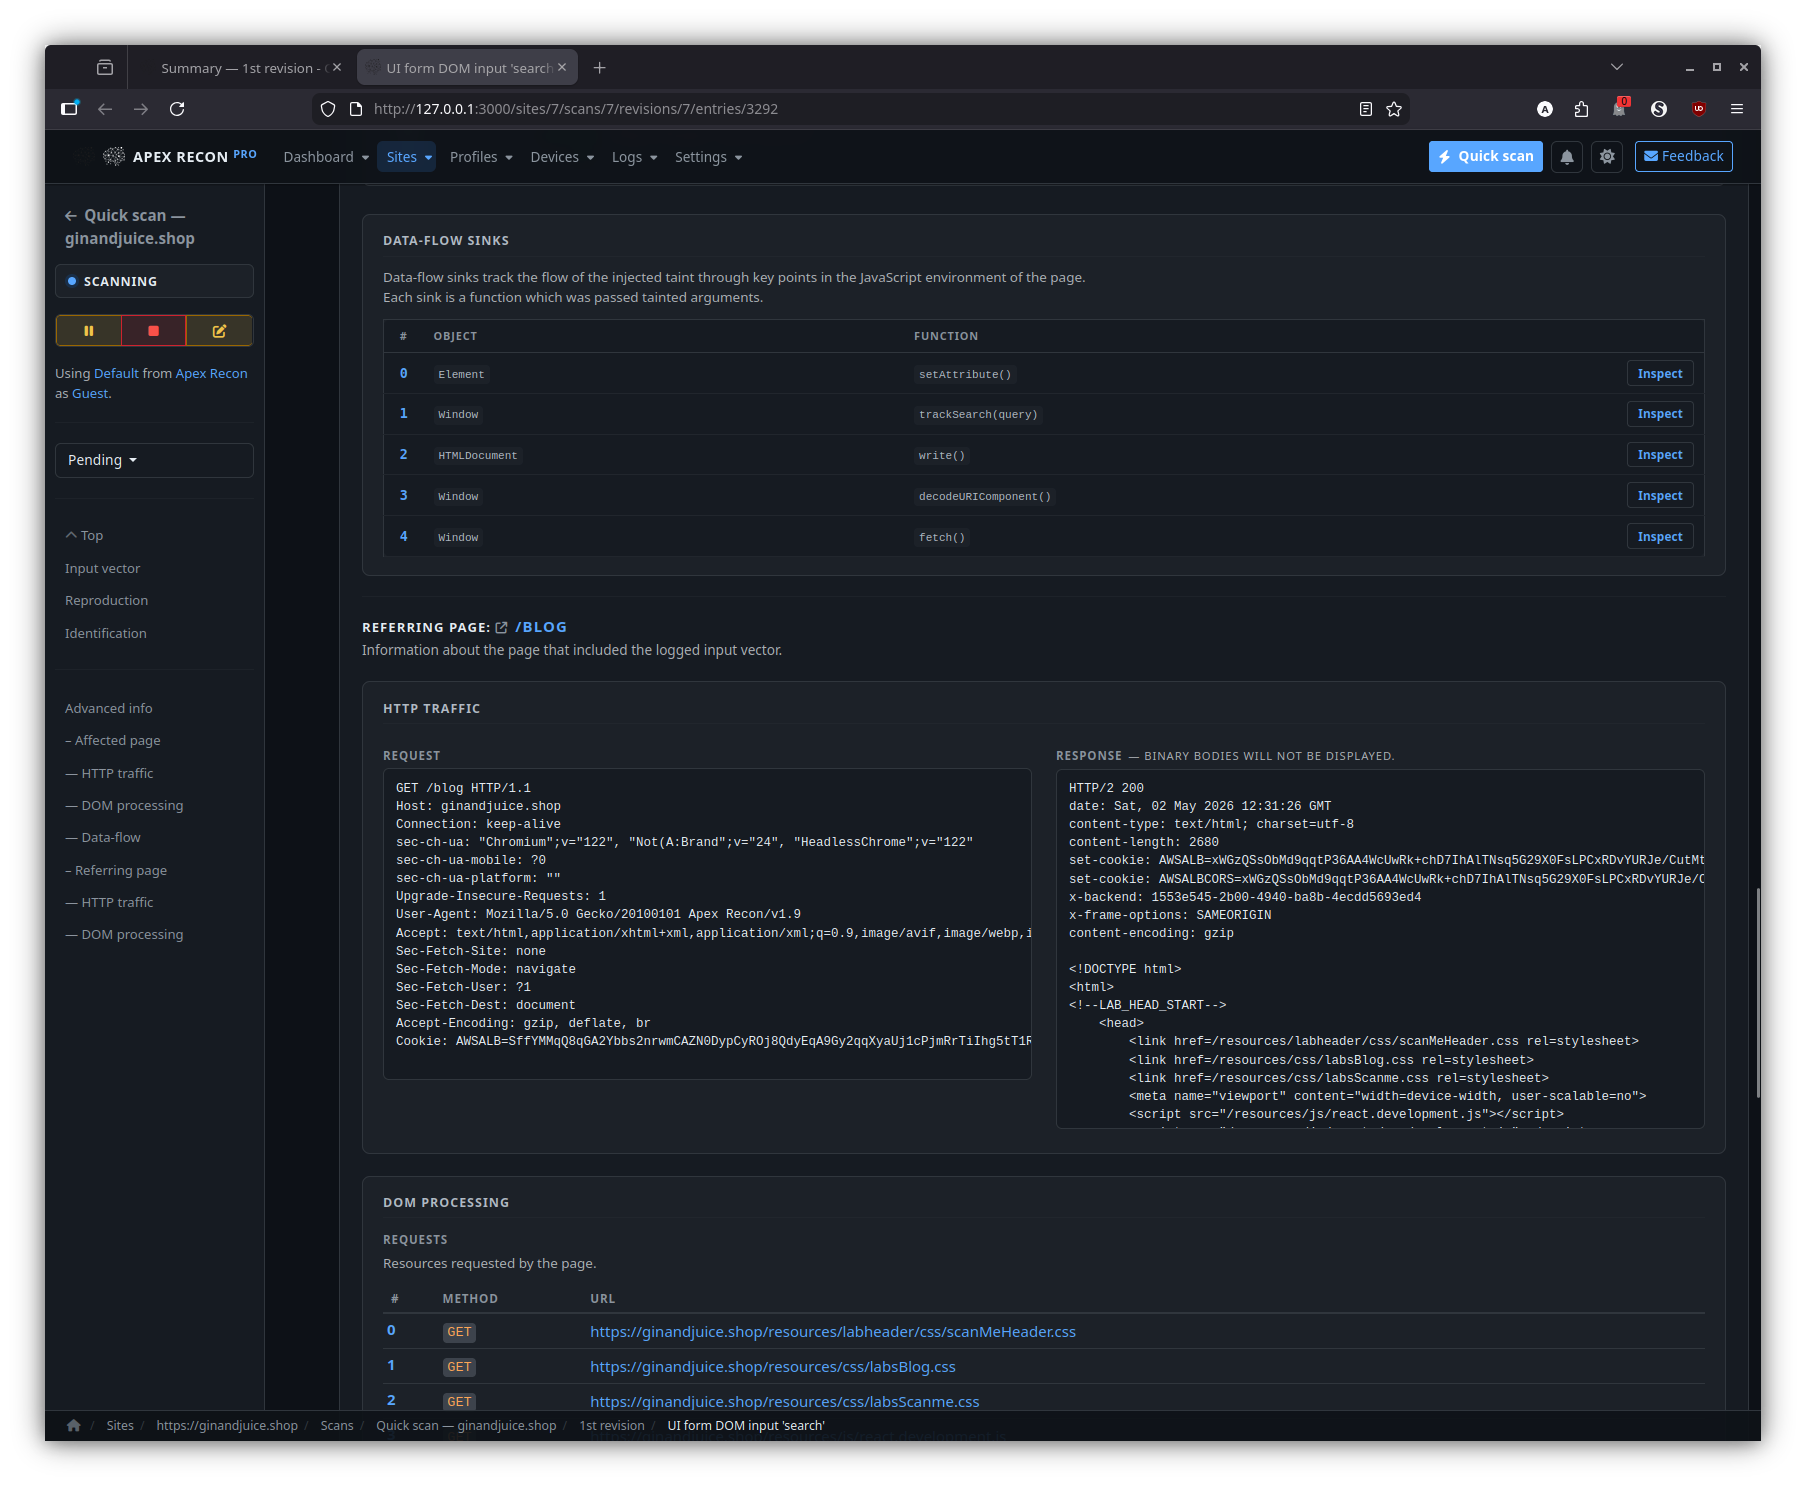This screenshot has height=1486, width=1806.
Task: Show site security shield information
Action: click(x=328, y=109)
